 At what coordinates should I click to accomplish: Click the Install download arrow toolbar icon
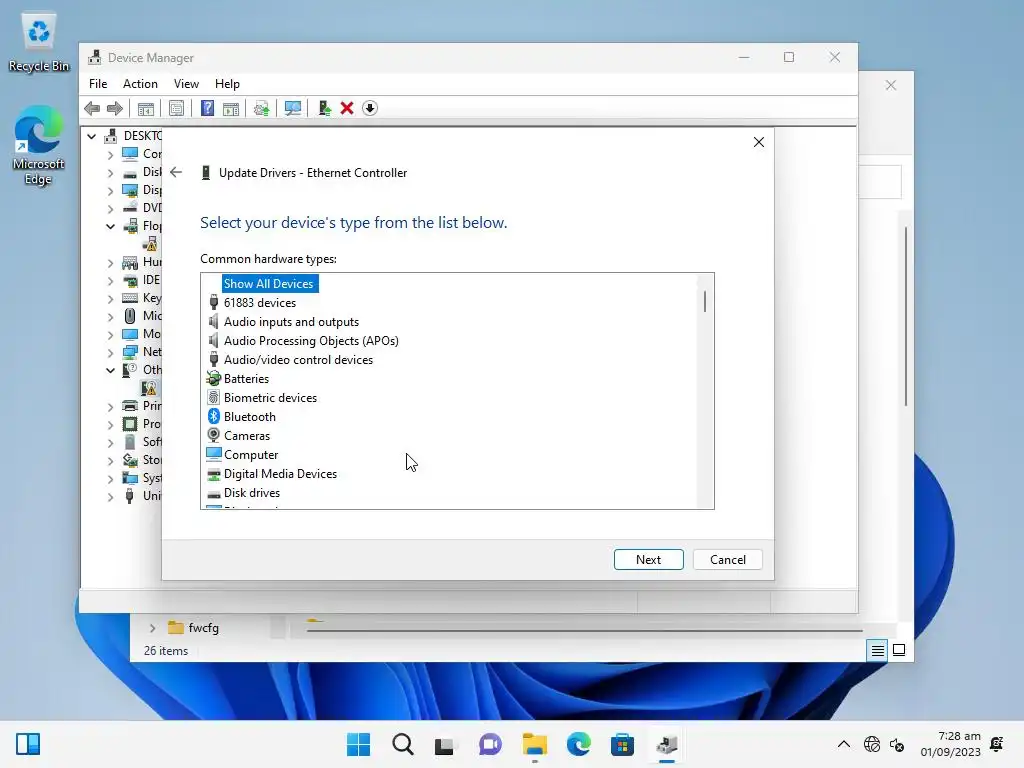click(x=370, y=108)
